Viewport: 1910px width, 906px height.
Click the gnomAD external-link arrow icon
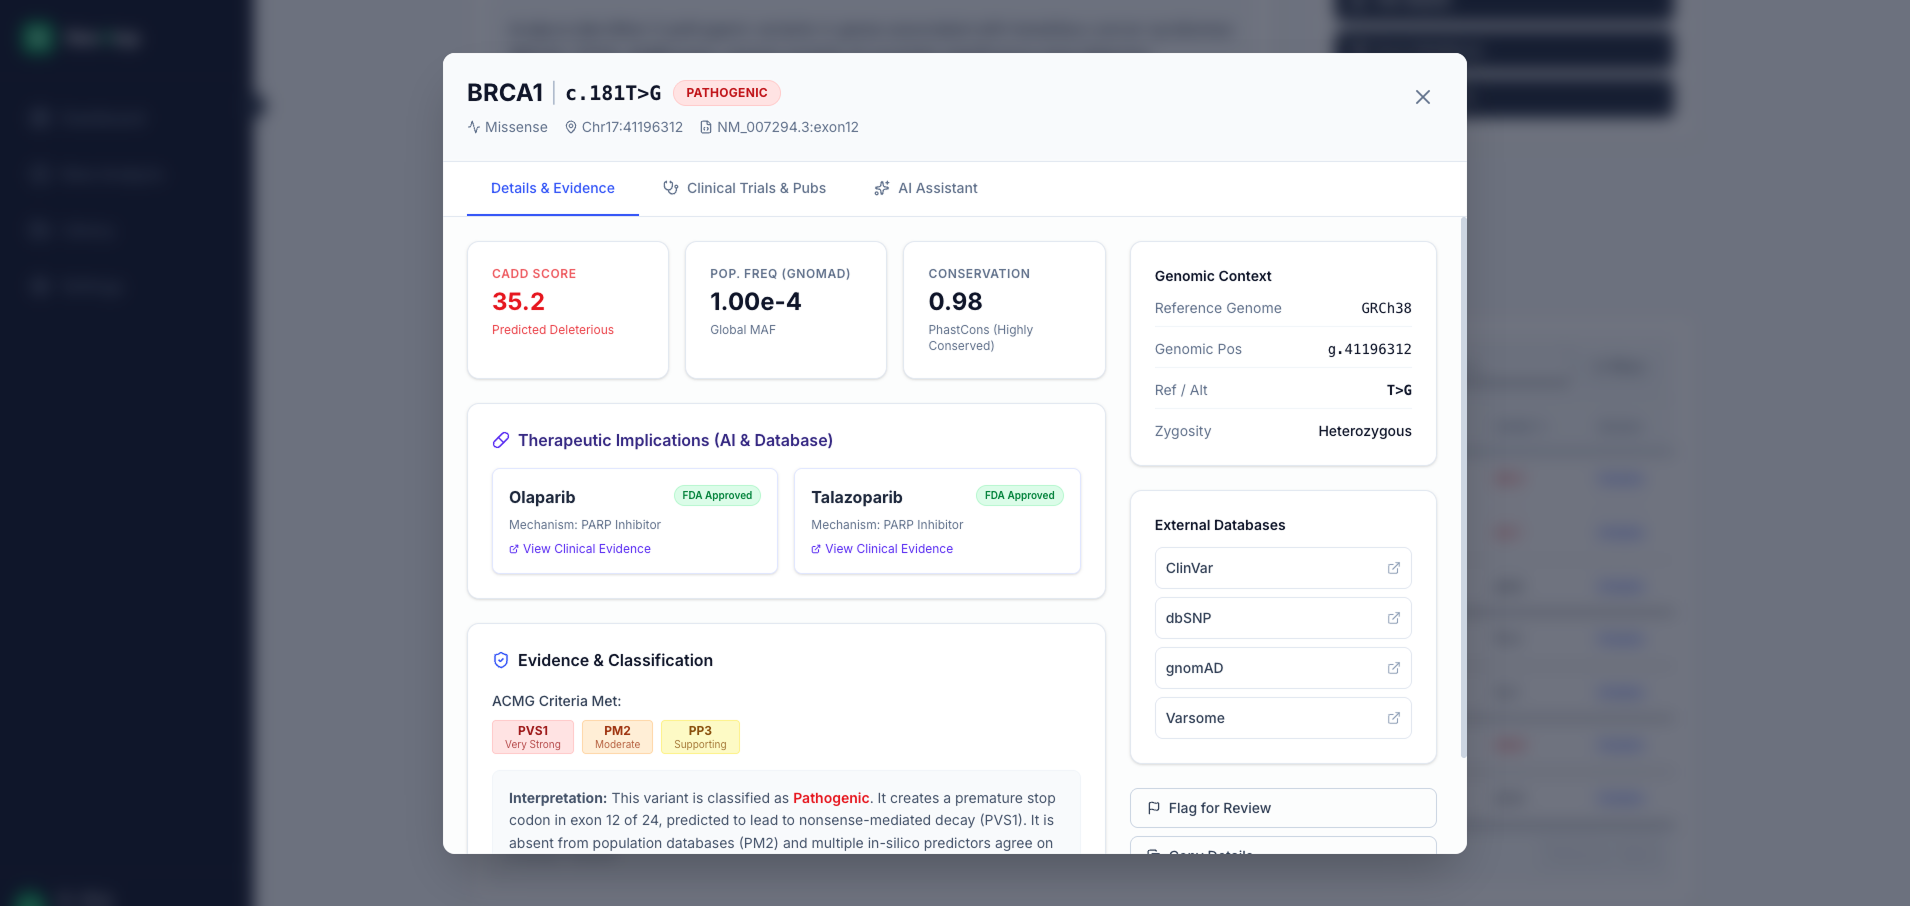coord(1394,668)
